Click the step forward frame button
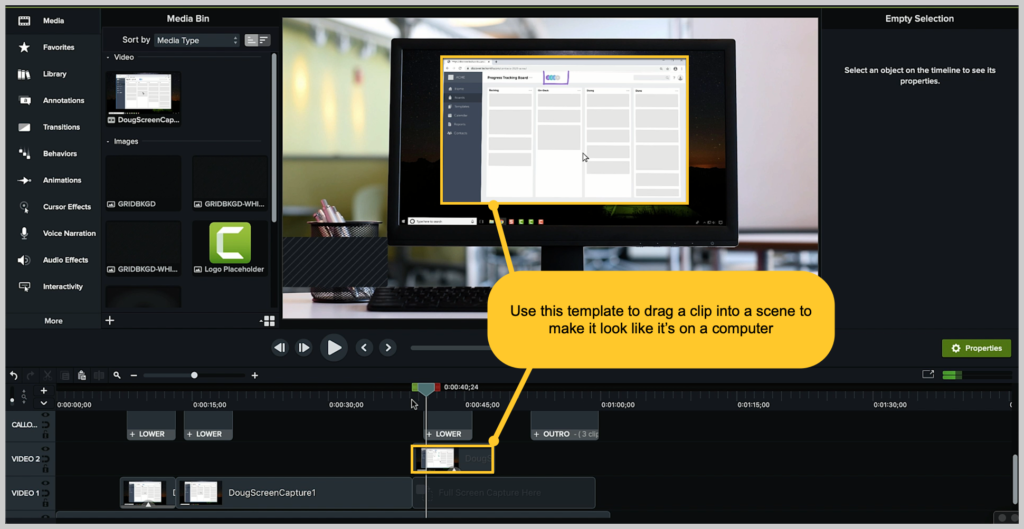The width and height of the screenshot is (1024, 529). click(304, 348)
